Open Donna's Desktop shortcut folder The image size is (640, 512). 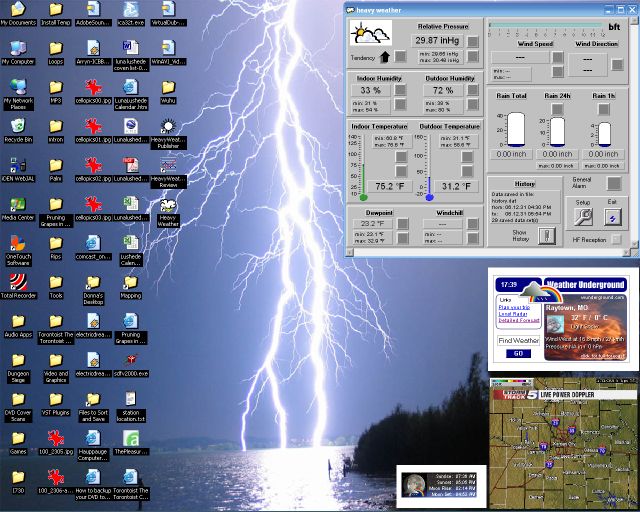(93, 289)
